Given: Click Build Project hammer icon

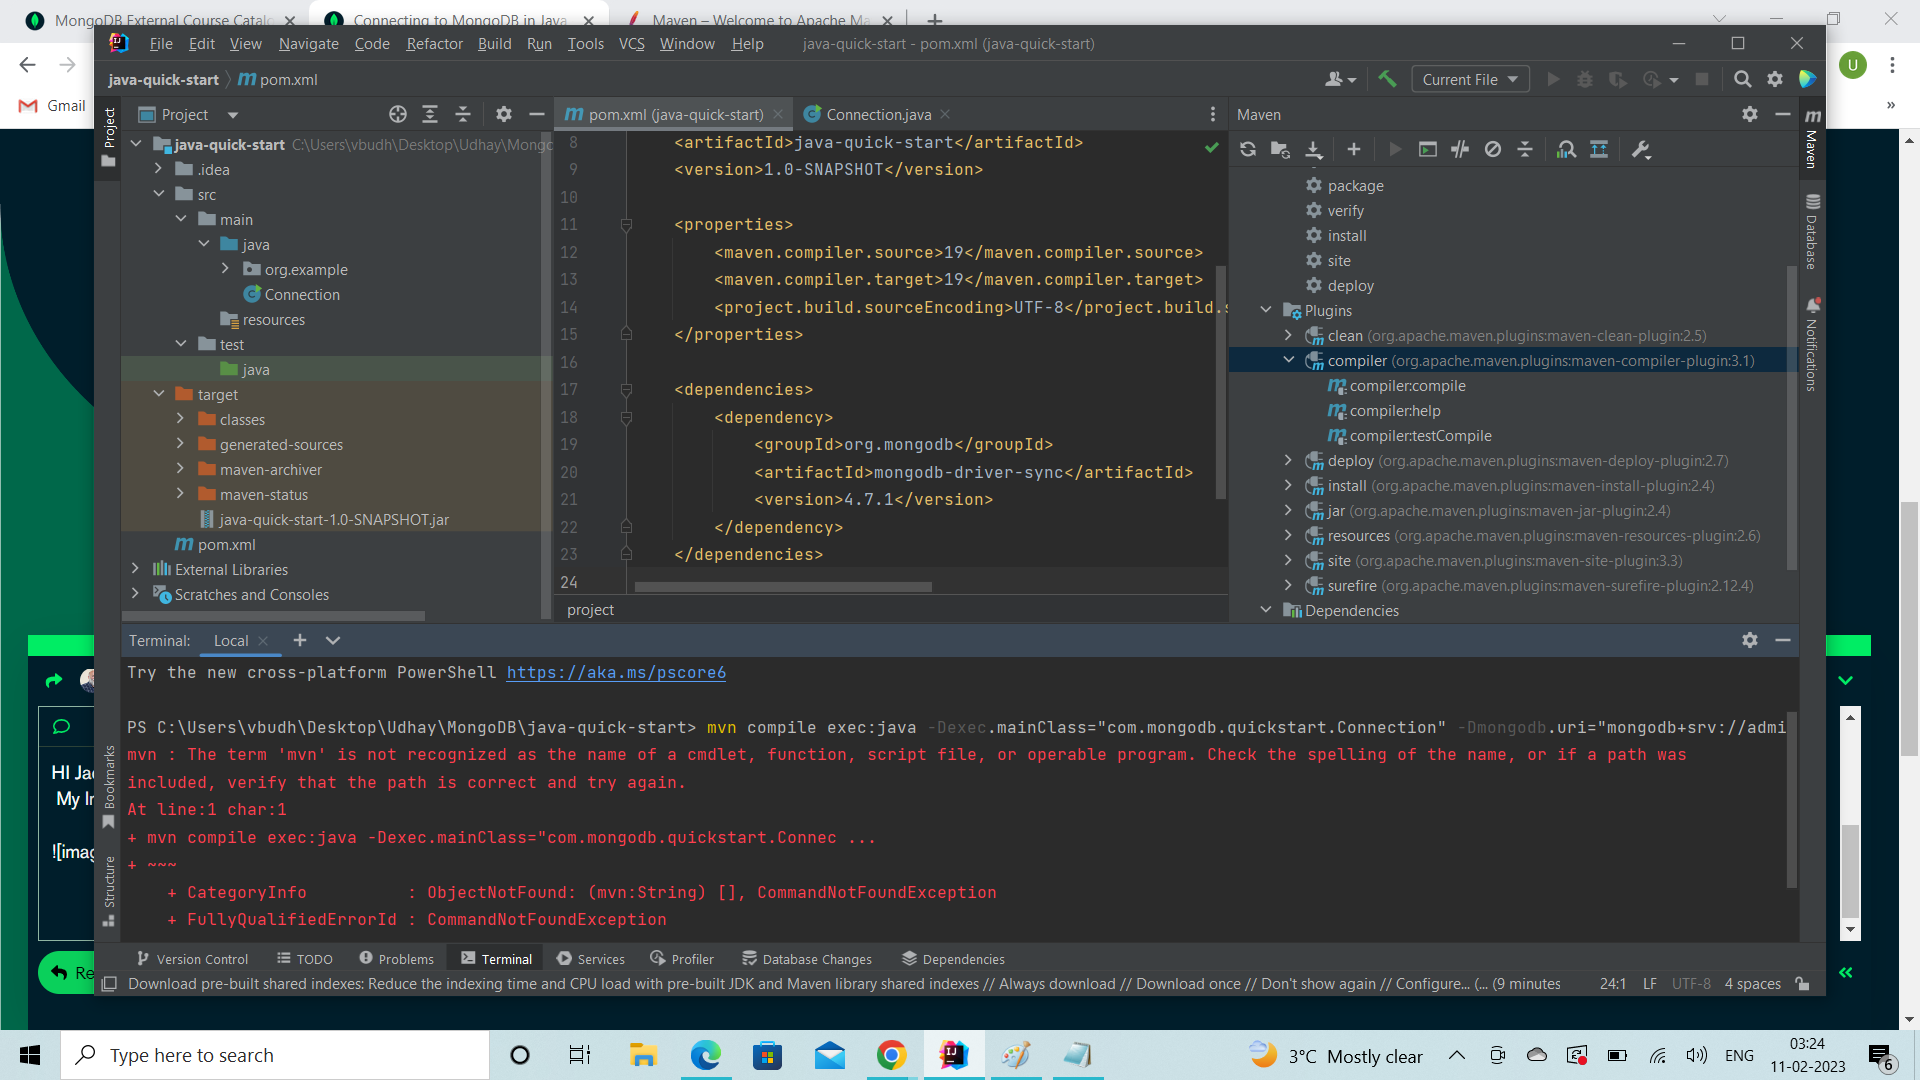Looking at the screenshot, I should pos(1387,79).
